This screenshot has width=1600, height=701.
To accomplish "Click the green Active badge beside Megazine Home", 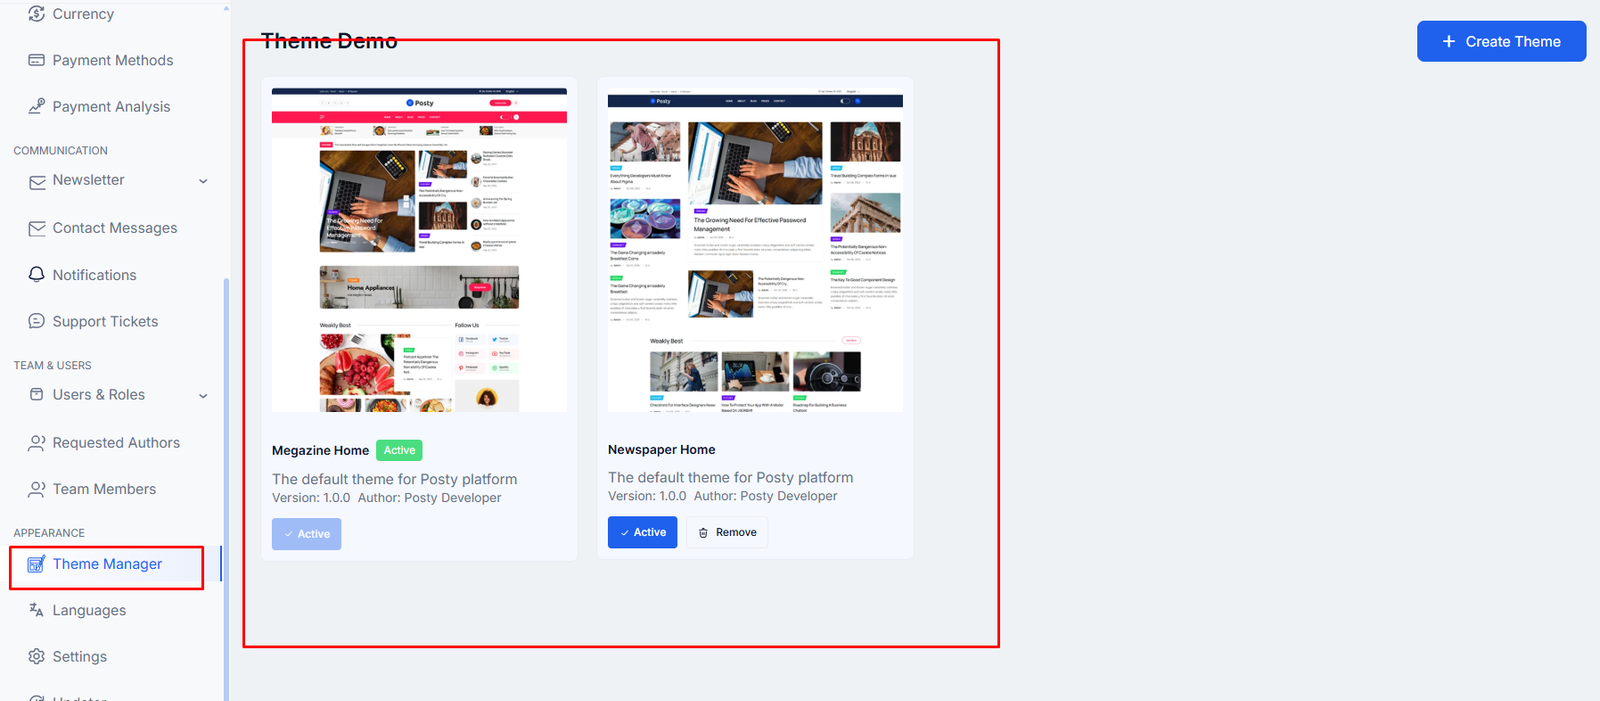I will tap(399, 450).
